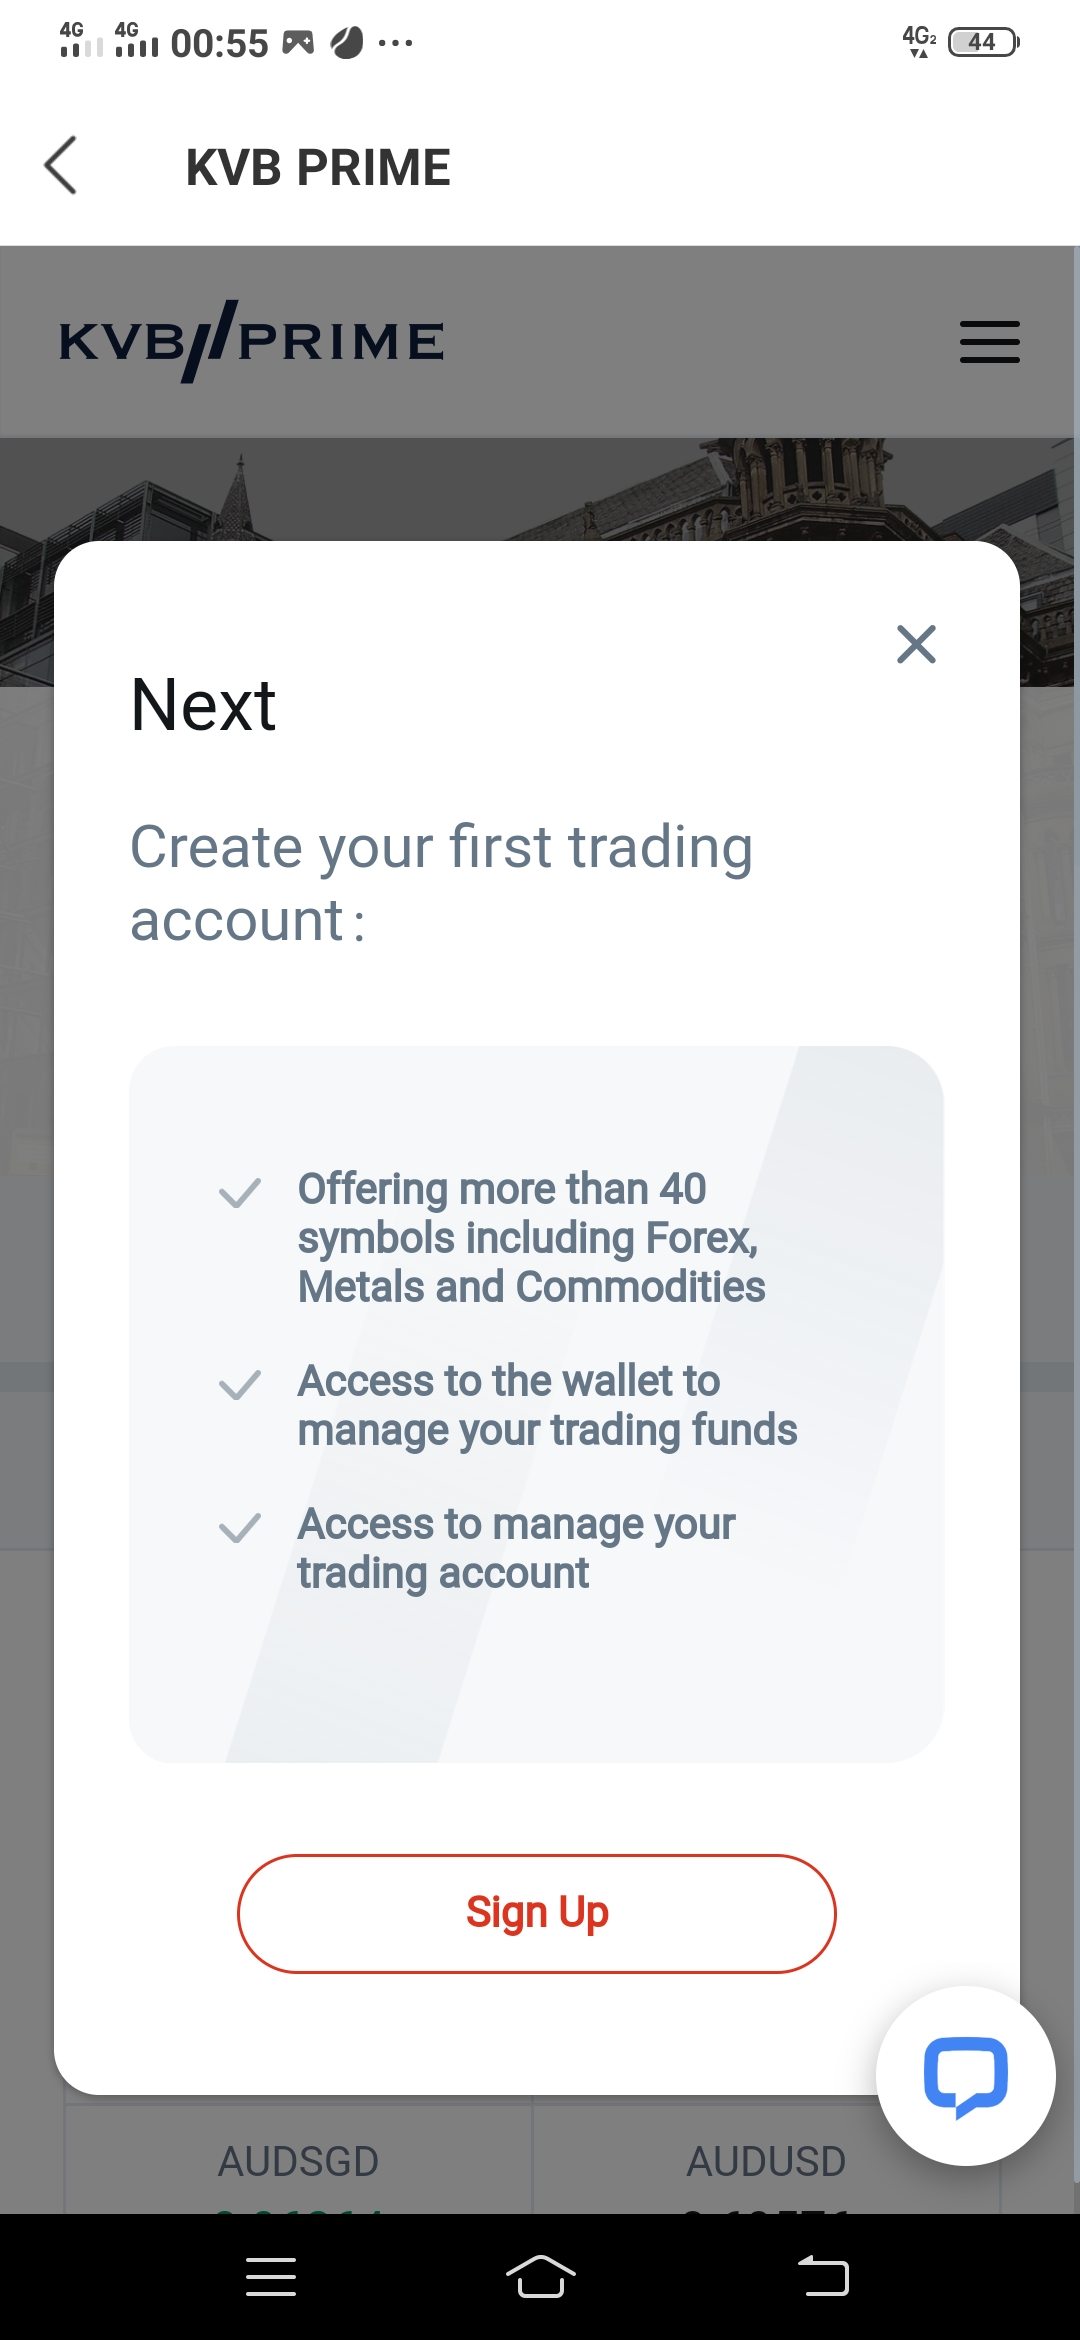
Task: Open the hamburger menu in the site header
Action: pos(990,342)
